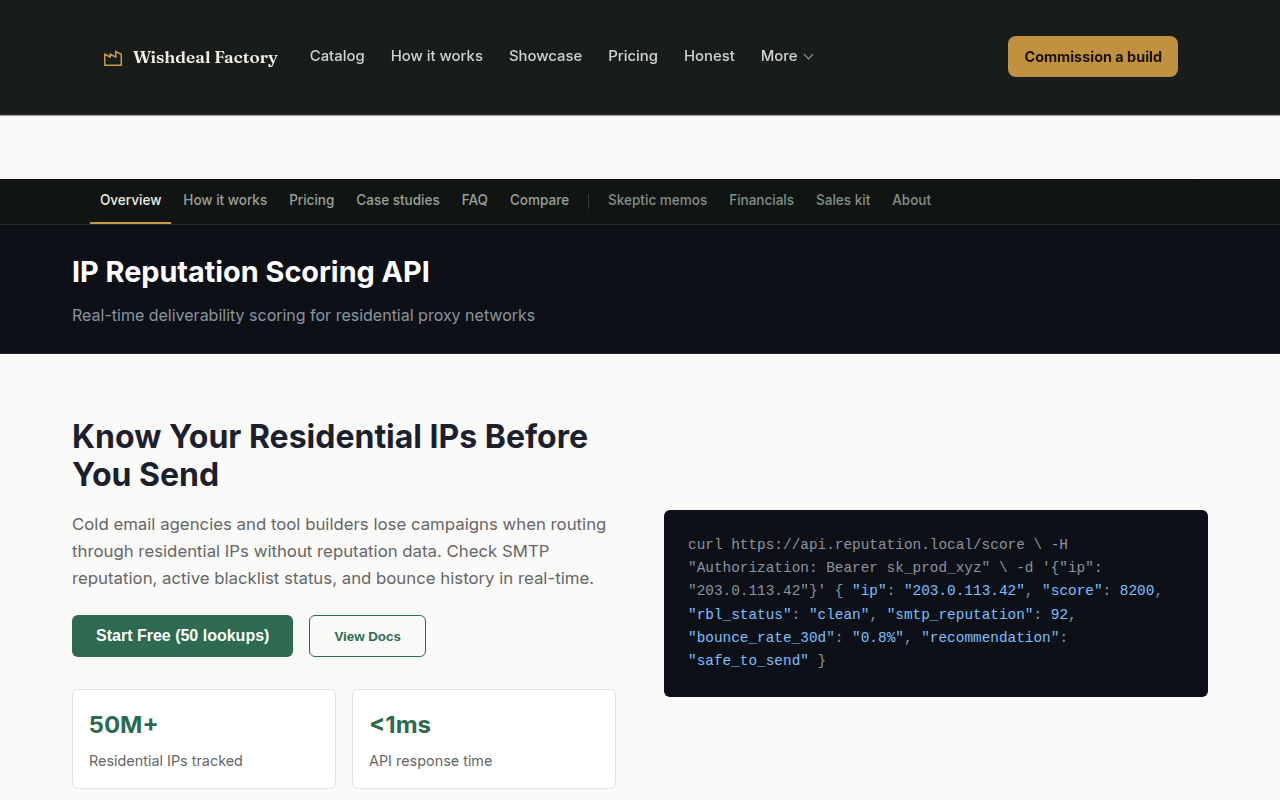
Task: Open the About tab
Action: pyautogui.click(x=912, y=200)
